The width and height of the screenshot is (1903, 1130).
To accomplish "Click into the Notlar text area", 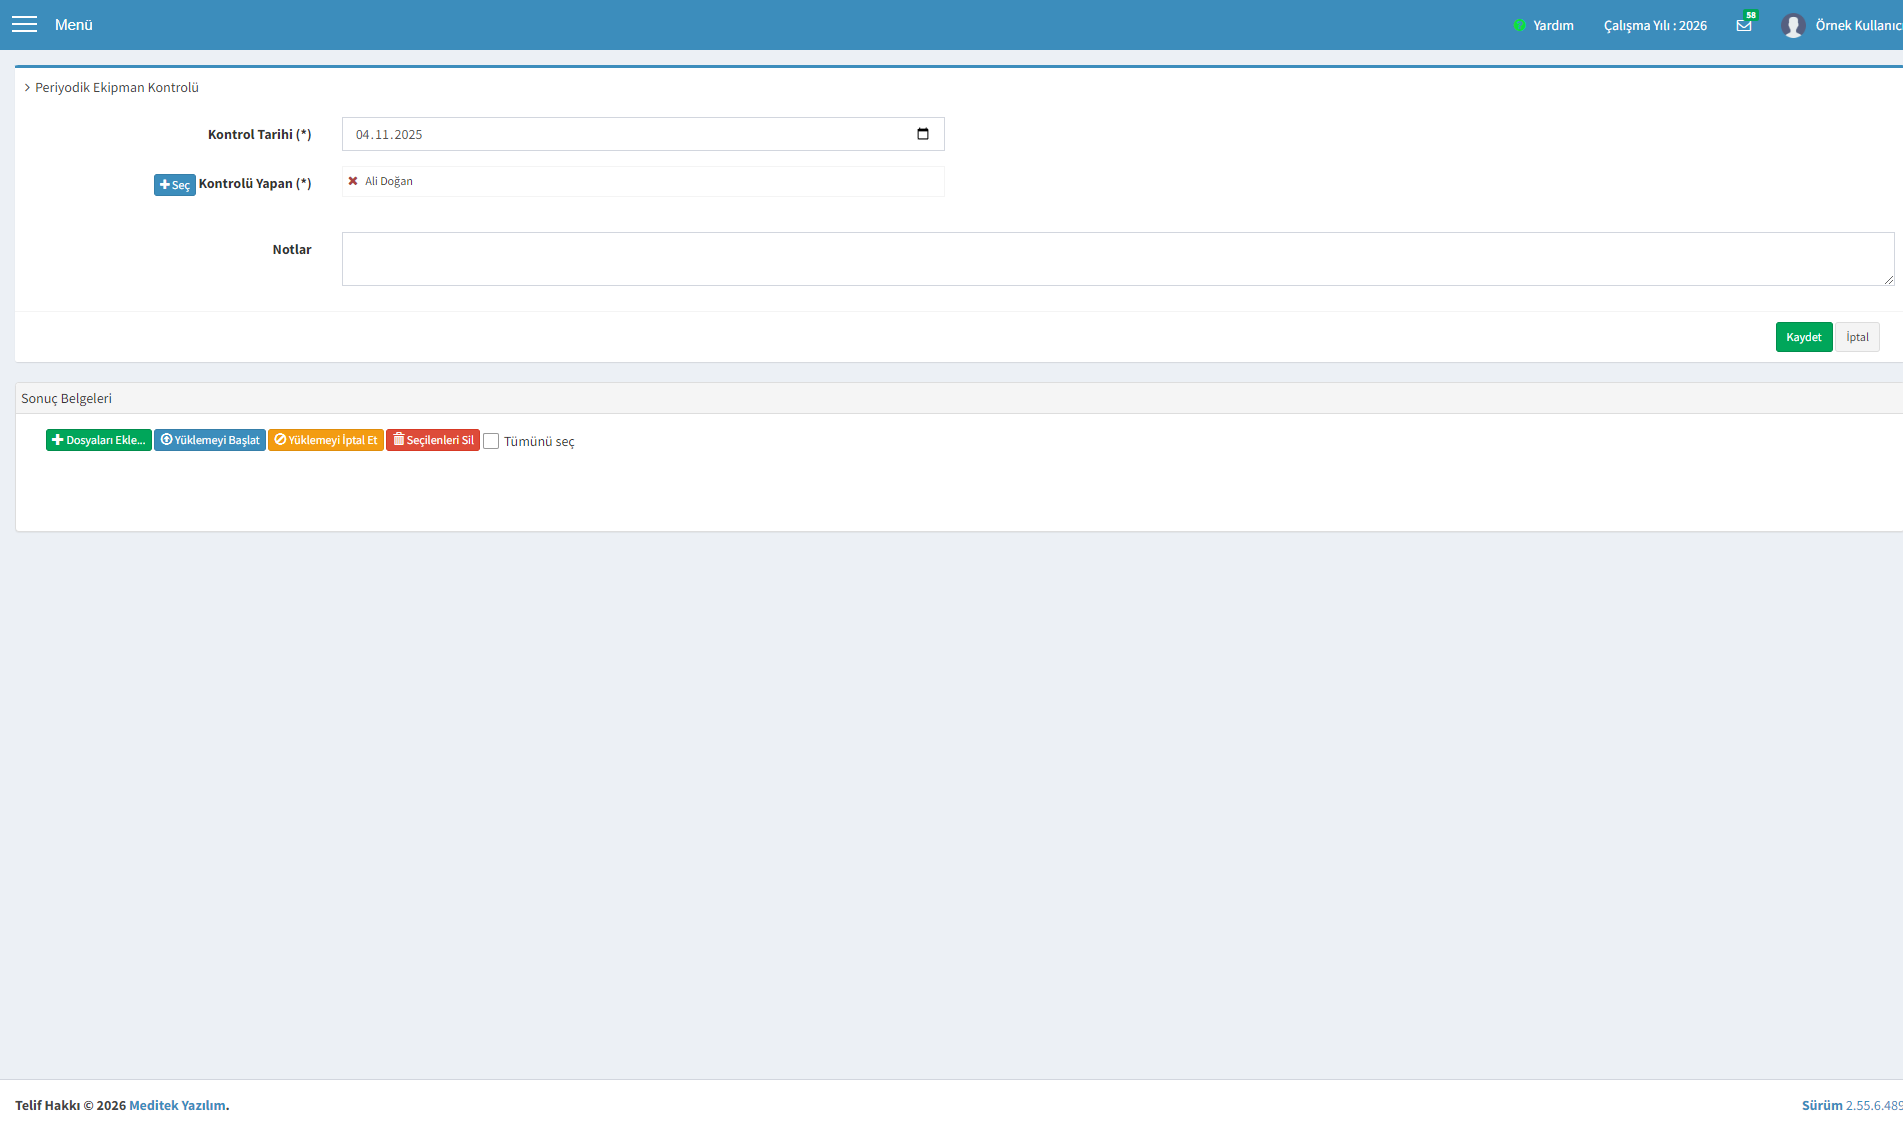I will click(x=1118, y=259).
